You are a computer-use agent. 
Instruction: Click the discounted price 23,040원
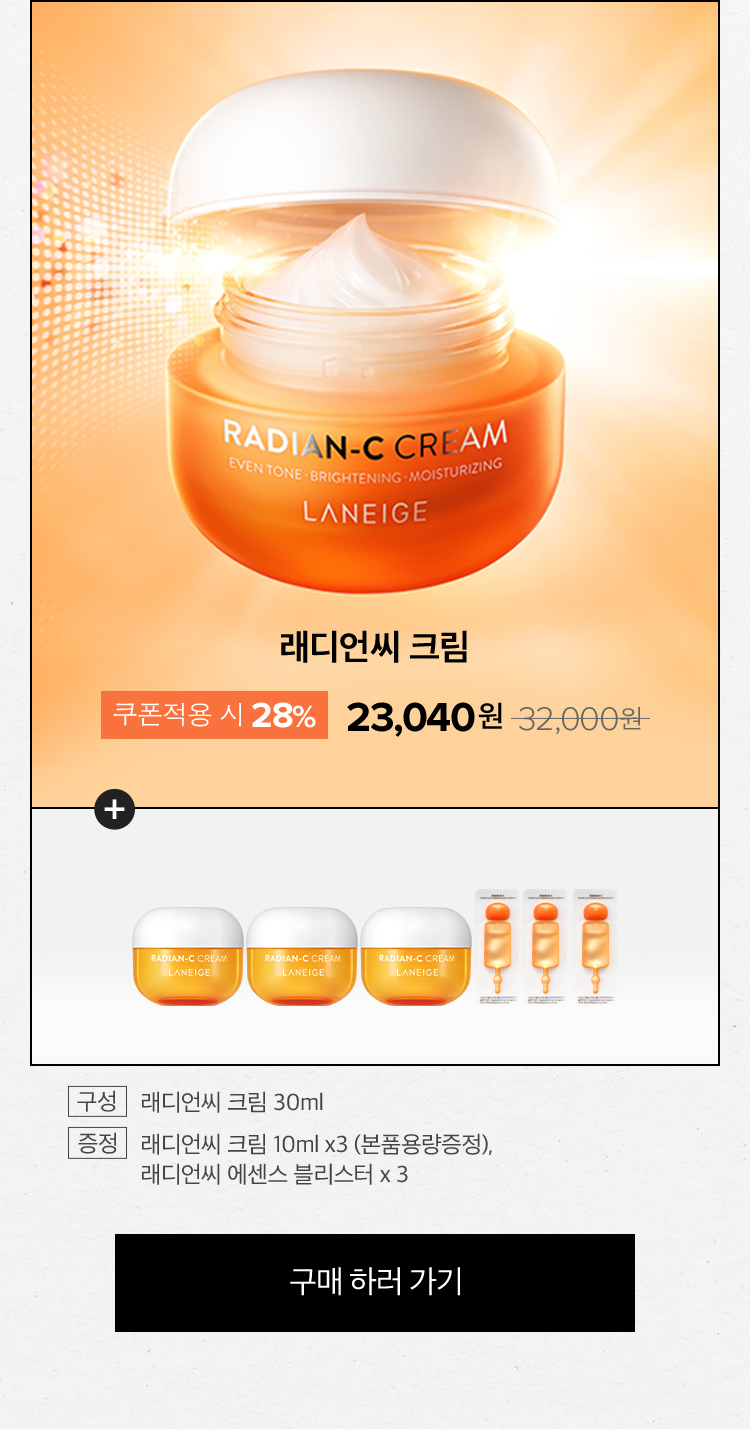(425, 716)
